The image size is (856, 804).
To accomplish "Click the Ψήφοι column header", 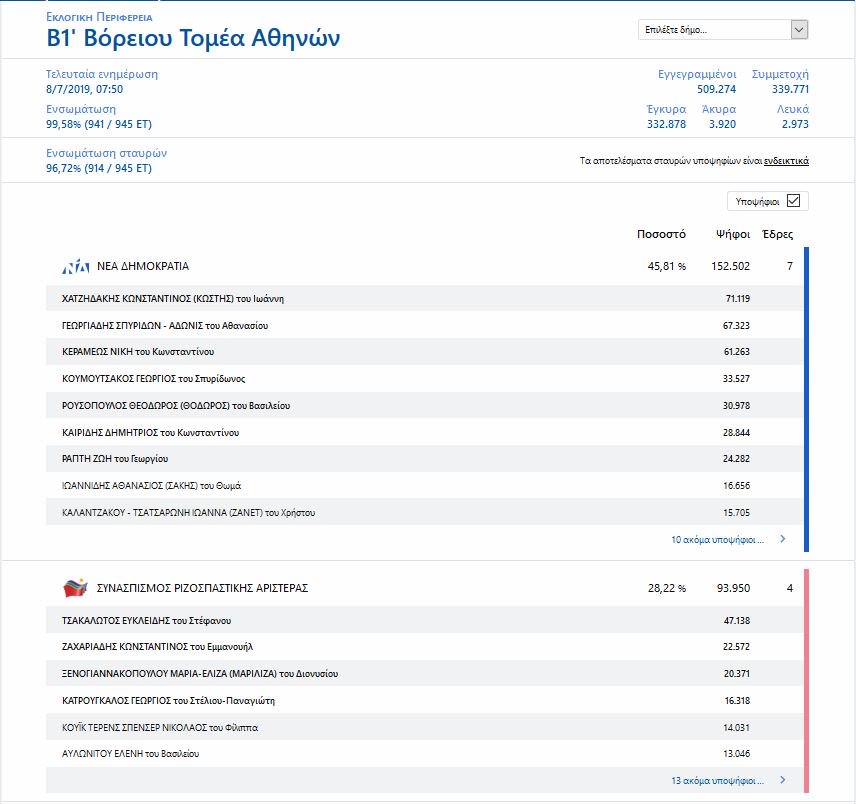I will coord(733,234).
